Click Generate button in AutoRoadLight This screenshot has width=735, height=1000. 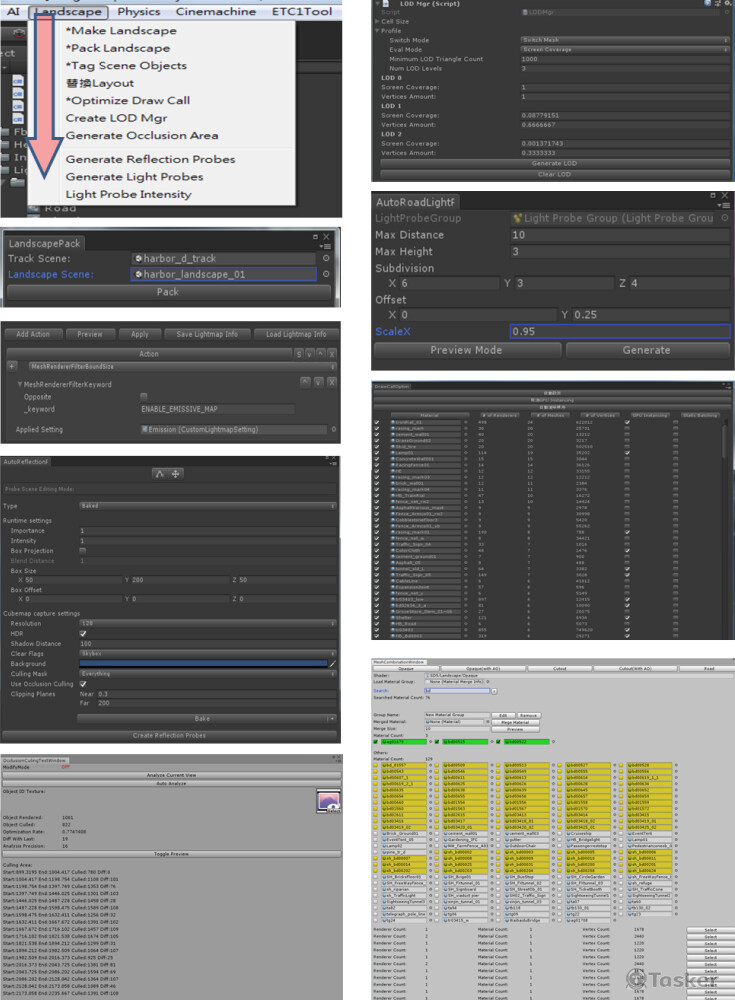pyautogui.click(x=647, y=350)
